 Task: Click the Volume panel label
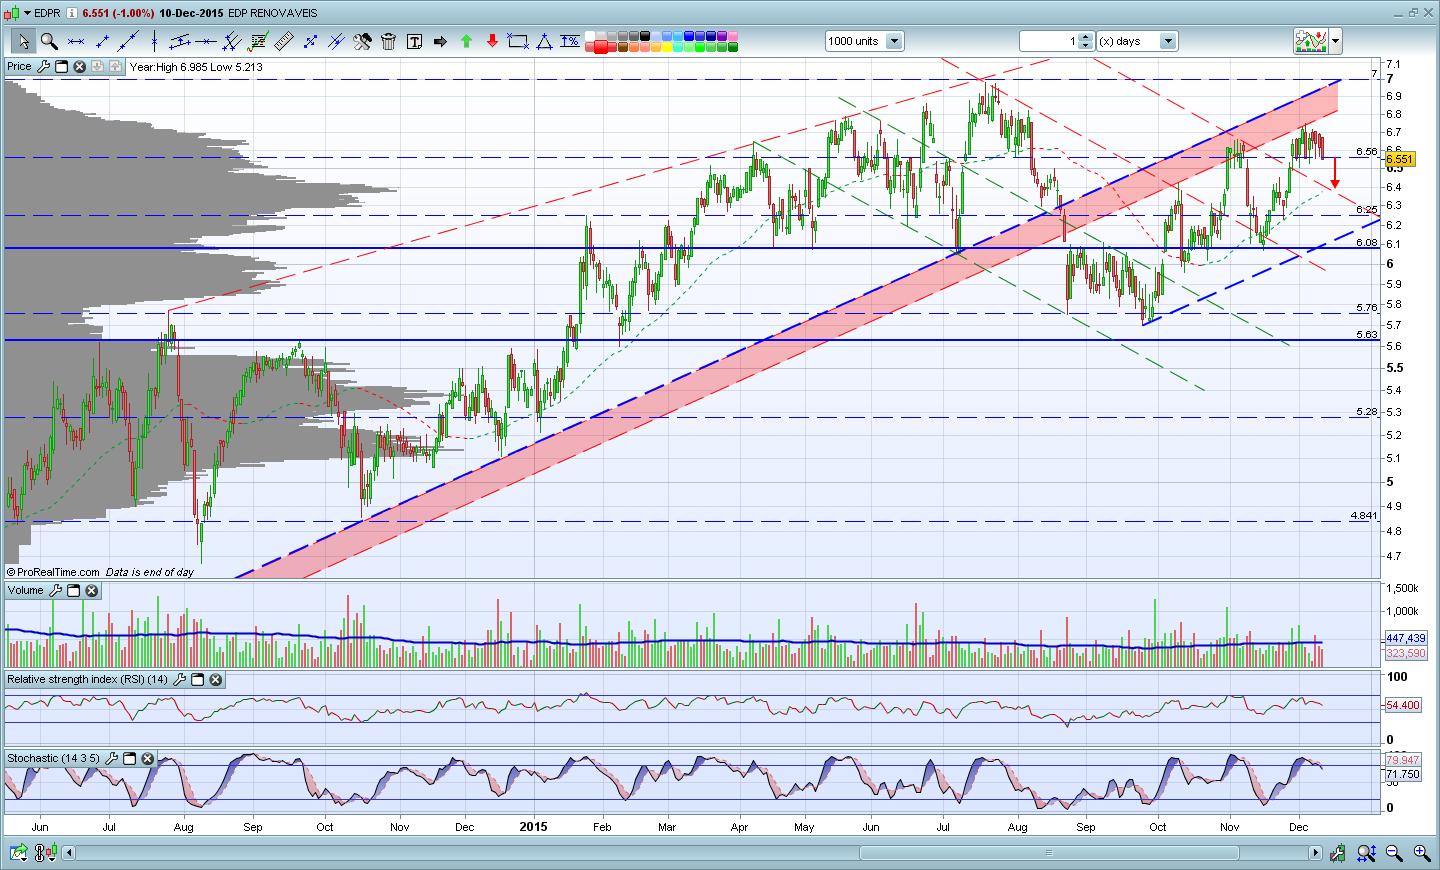pyautogui.click(x=26, y=591)
